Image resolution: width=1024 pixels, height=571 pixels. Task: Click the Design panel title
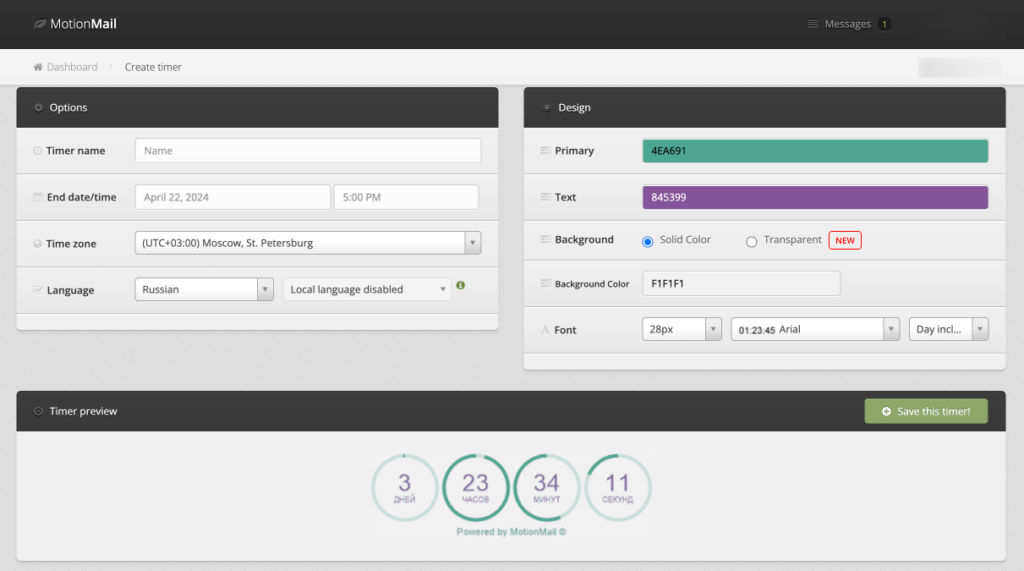[574, 107]
